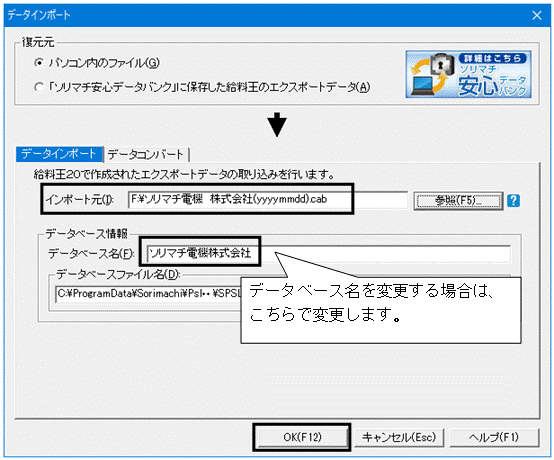Click the 給料王20 import description text
Image resolution: width=554 pixels, height=460 pixels.
click(184, 175)
